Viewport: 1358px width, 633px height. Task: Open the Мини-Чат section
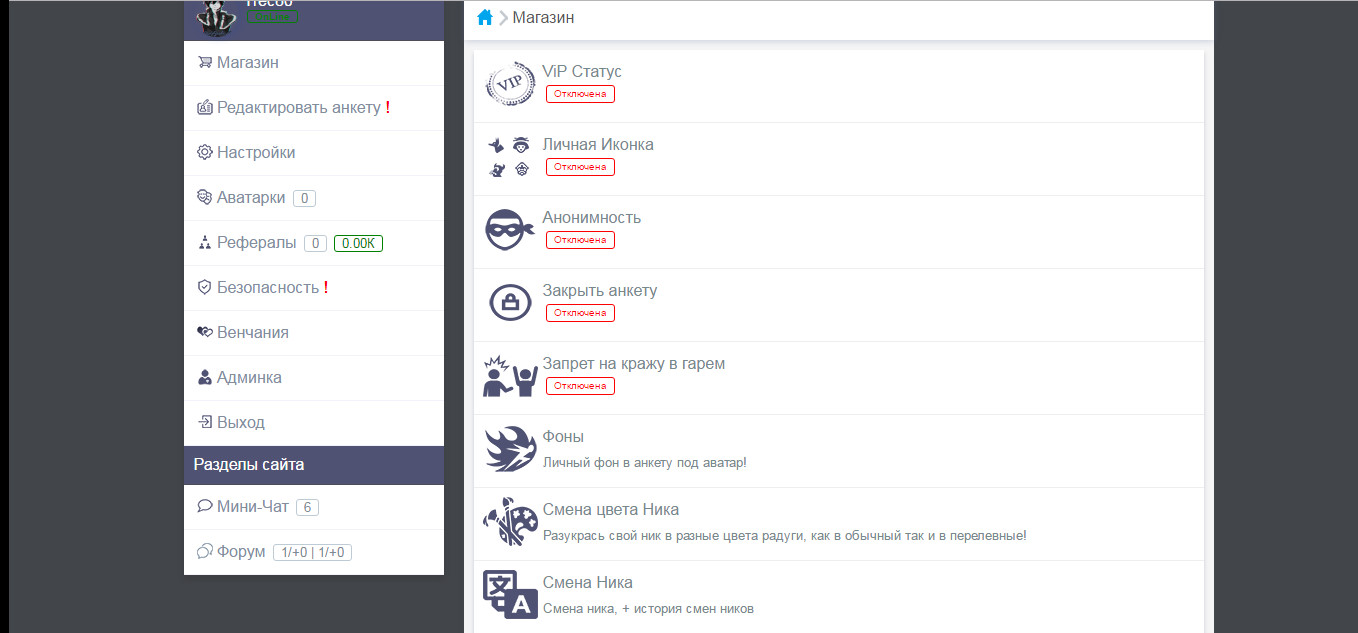[x=252, y=507]
